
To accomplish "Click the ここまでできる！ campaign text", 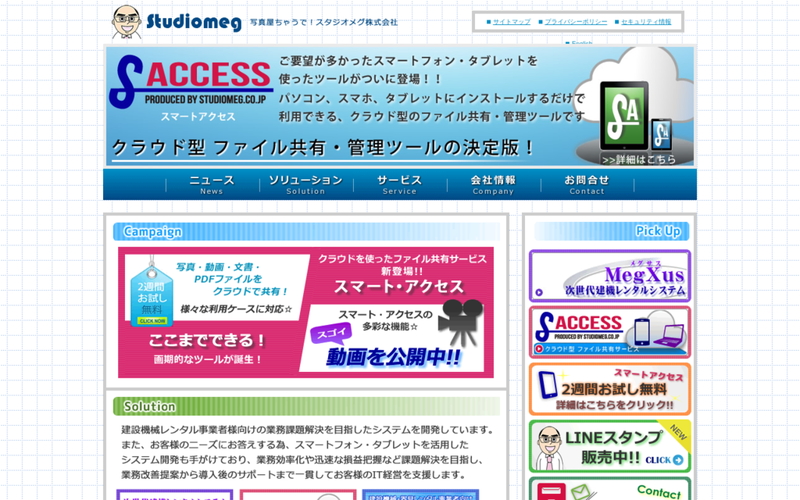I will pos(207,340).
